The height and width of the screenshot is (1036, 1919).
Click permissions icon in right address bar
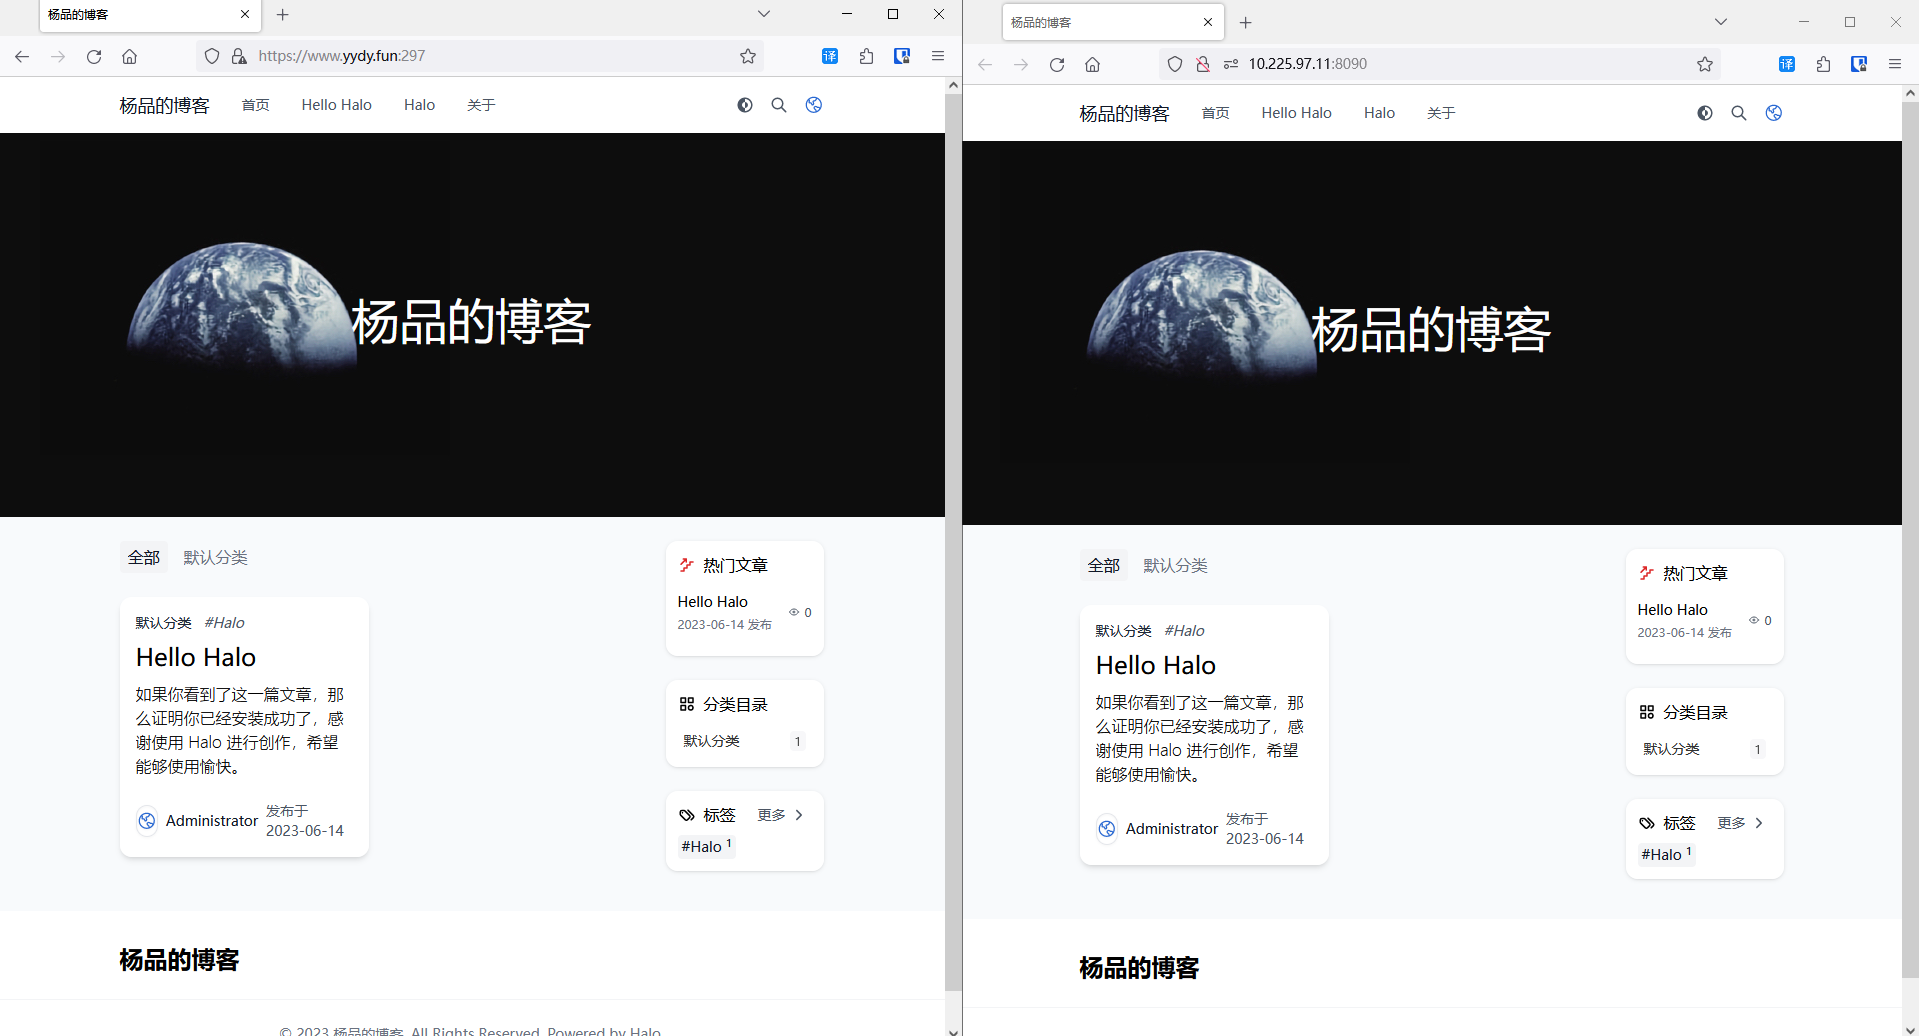click(1231, 64)
